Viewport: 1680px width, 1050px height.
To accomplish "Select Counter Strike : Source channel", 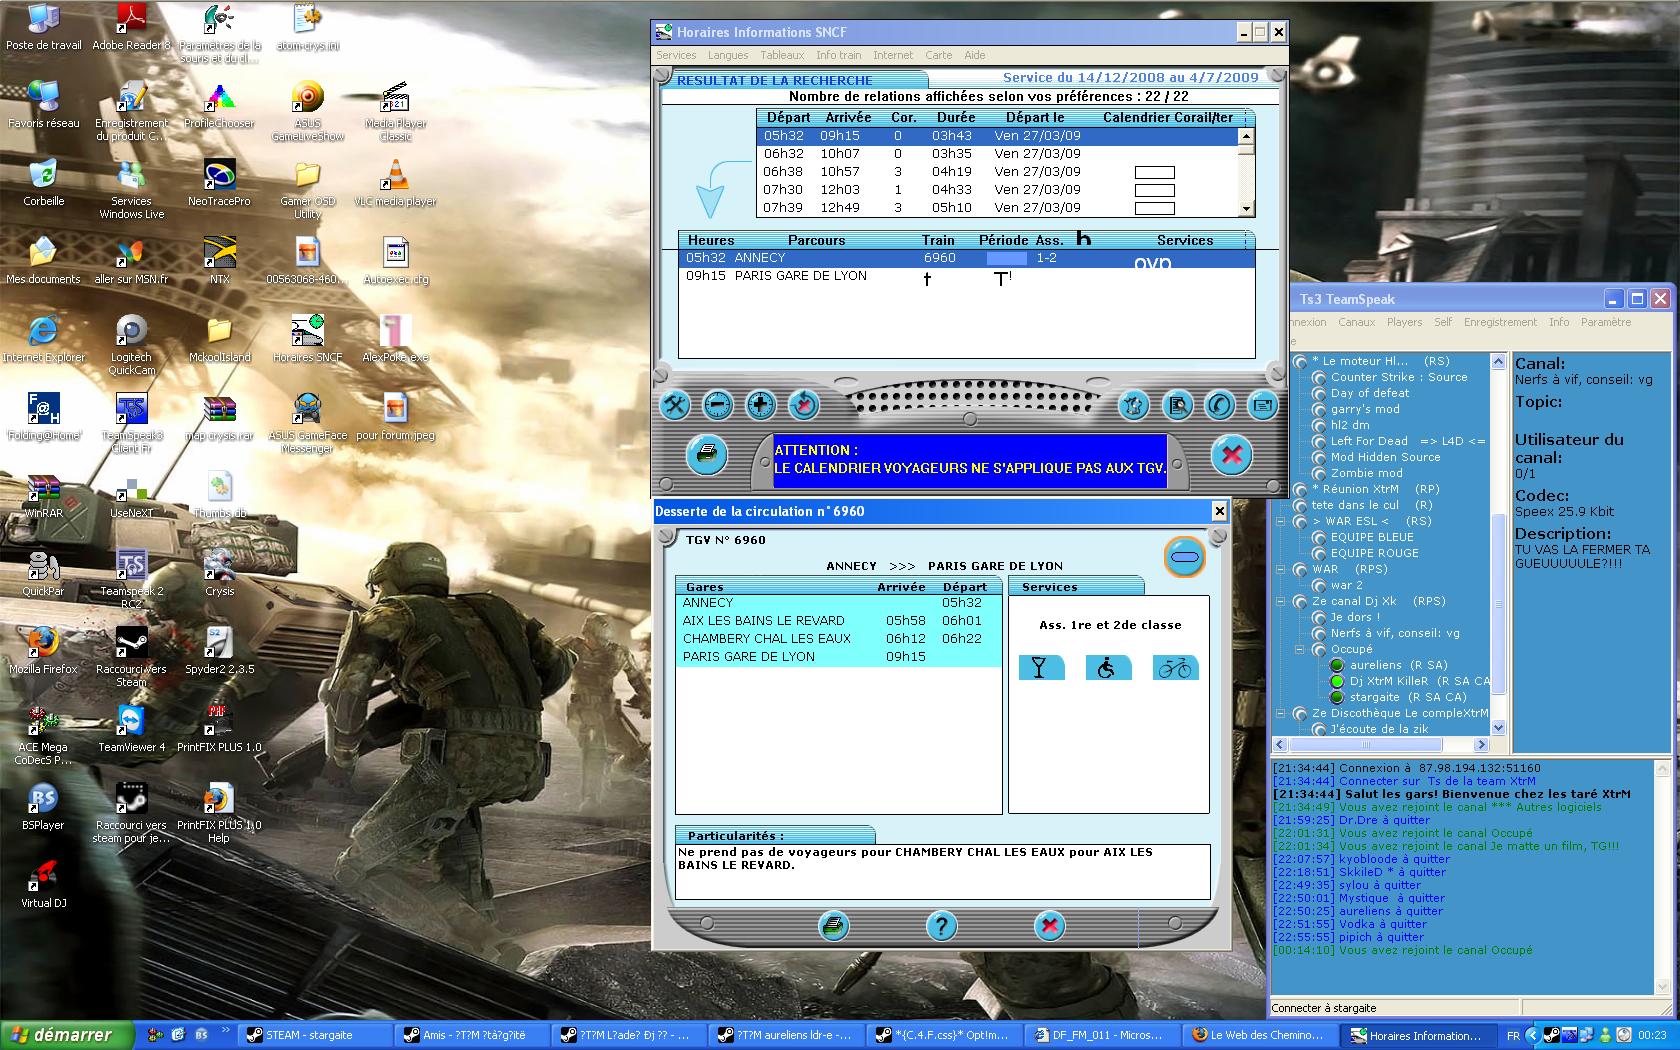I will click(x=1398, y=377).
